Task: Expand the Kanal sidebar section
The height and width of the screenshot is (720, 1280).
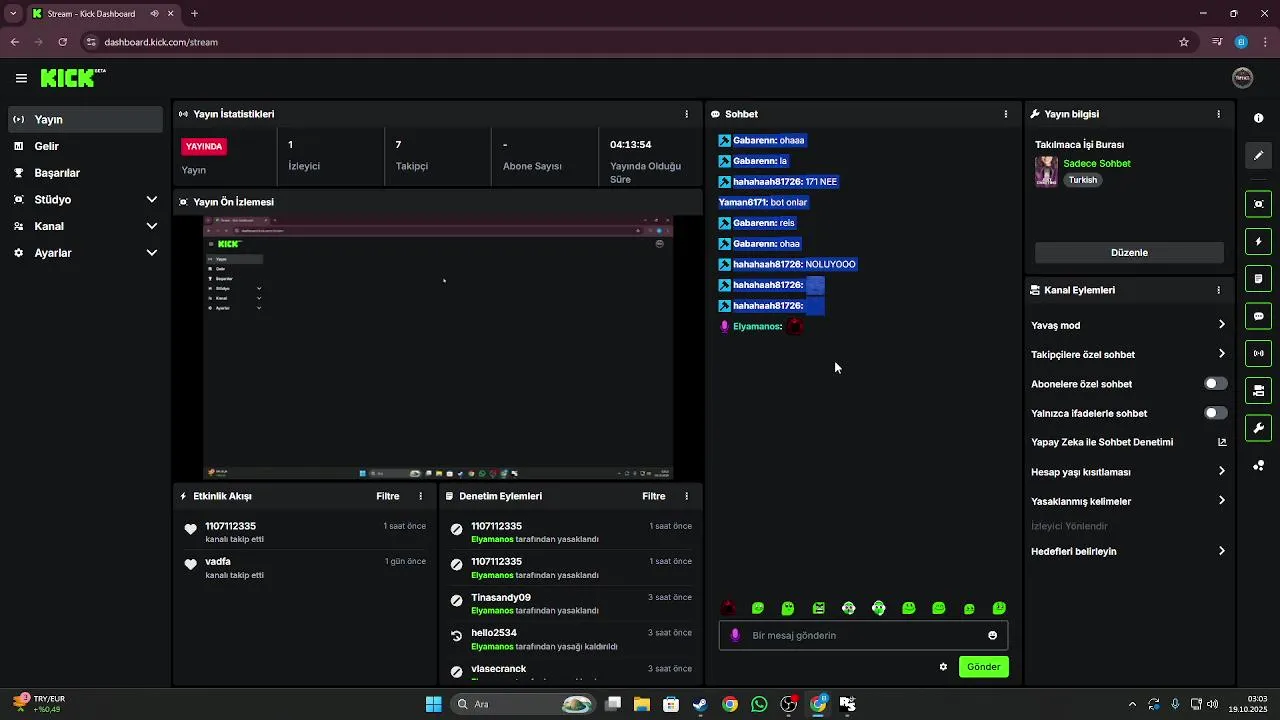Action: tap(86, 226)
